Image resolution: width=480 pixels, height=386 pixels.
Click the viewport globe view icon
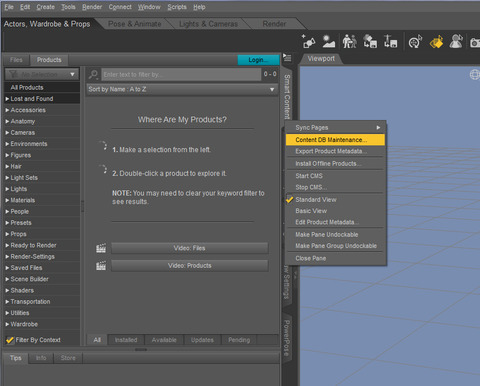coord(475,75)
